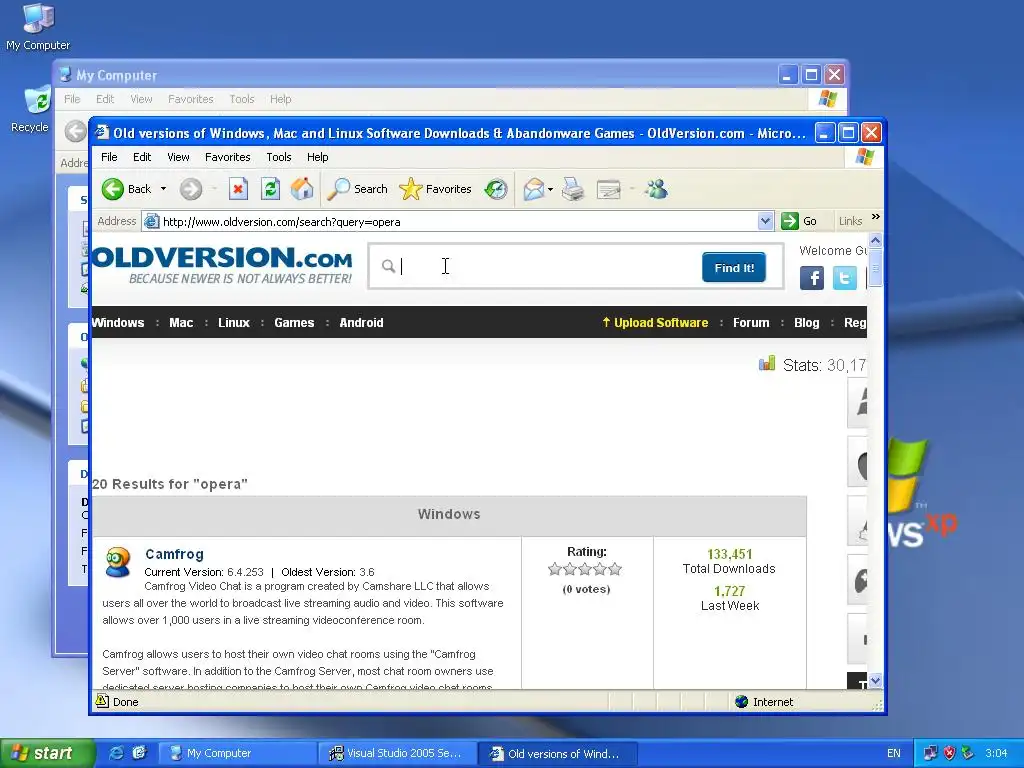Switch to Old versions taskbar button
Image resolution: width=1024 pixels, height=768 pixels.
pos(556,753)
